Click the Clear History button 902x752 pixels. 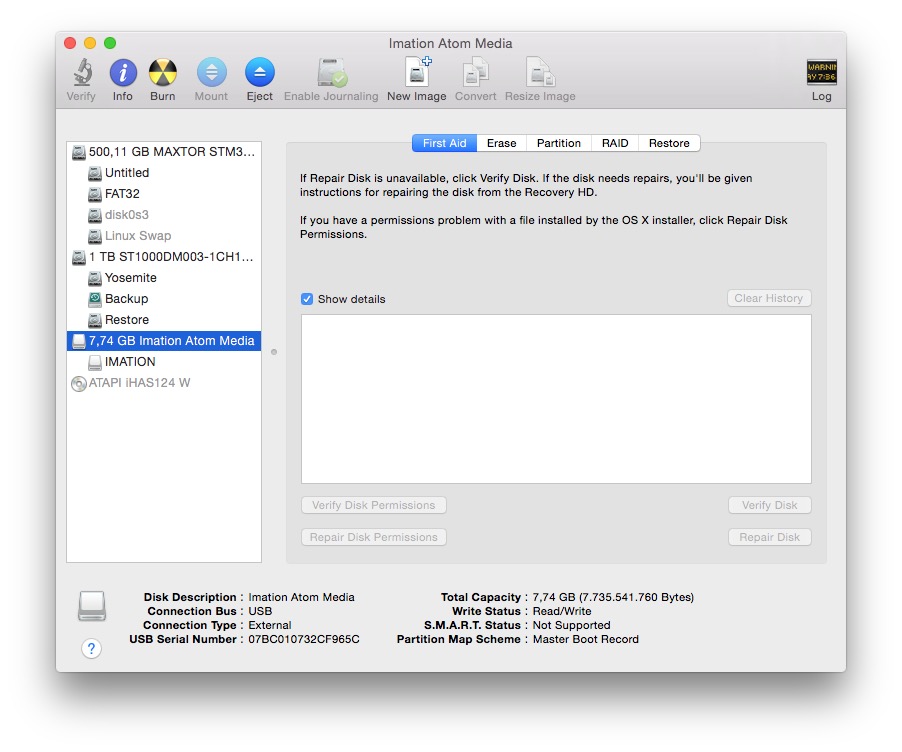pos(769,298)
